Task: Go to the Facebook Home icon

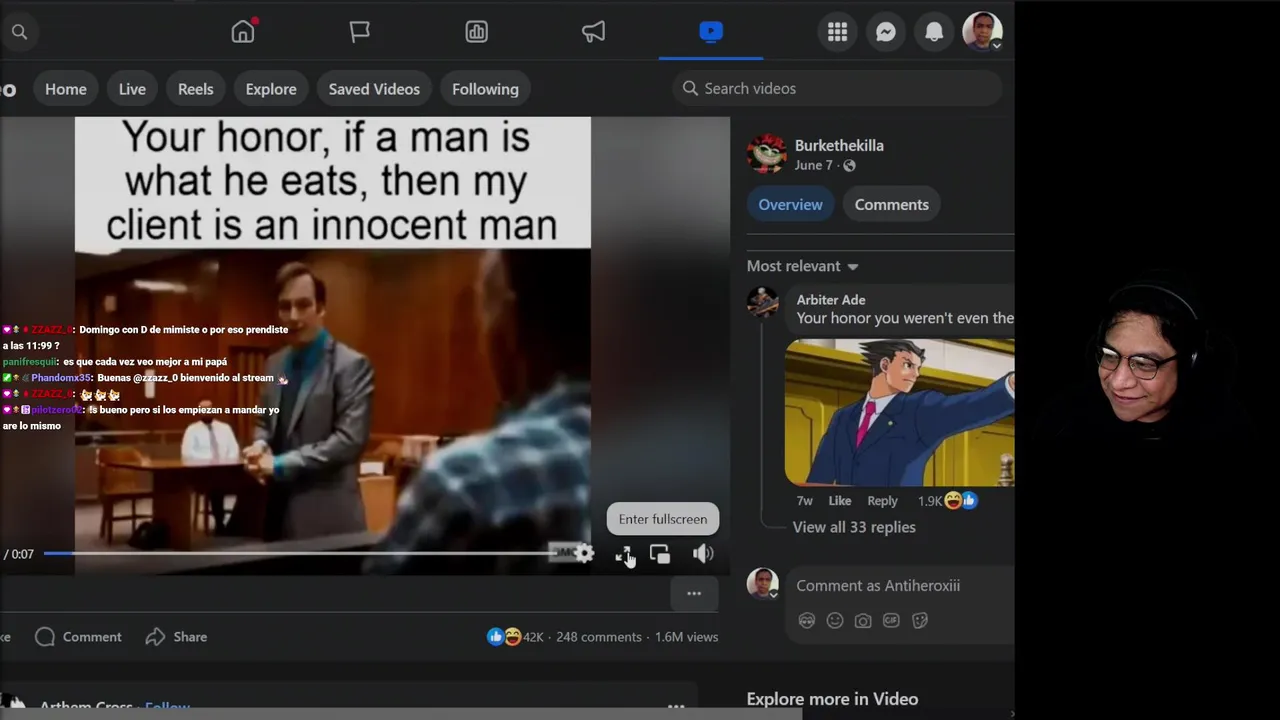Action: click(243, 32)
